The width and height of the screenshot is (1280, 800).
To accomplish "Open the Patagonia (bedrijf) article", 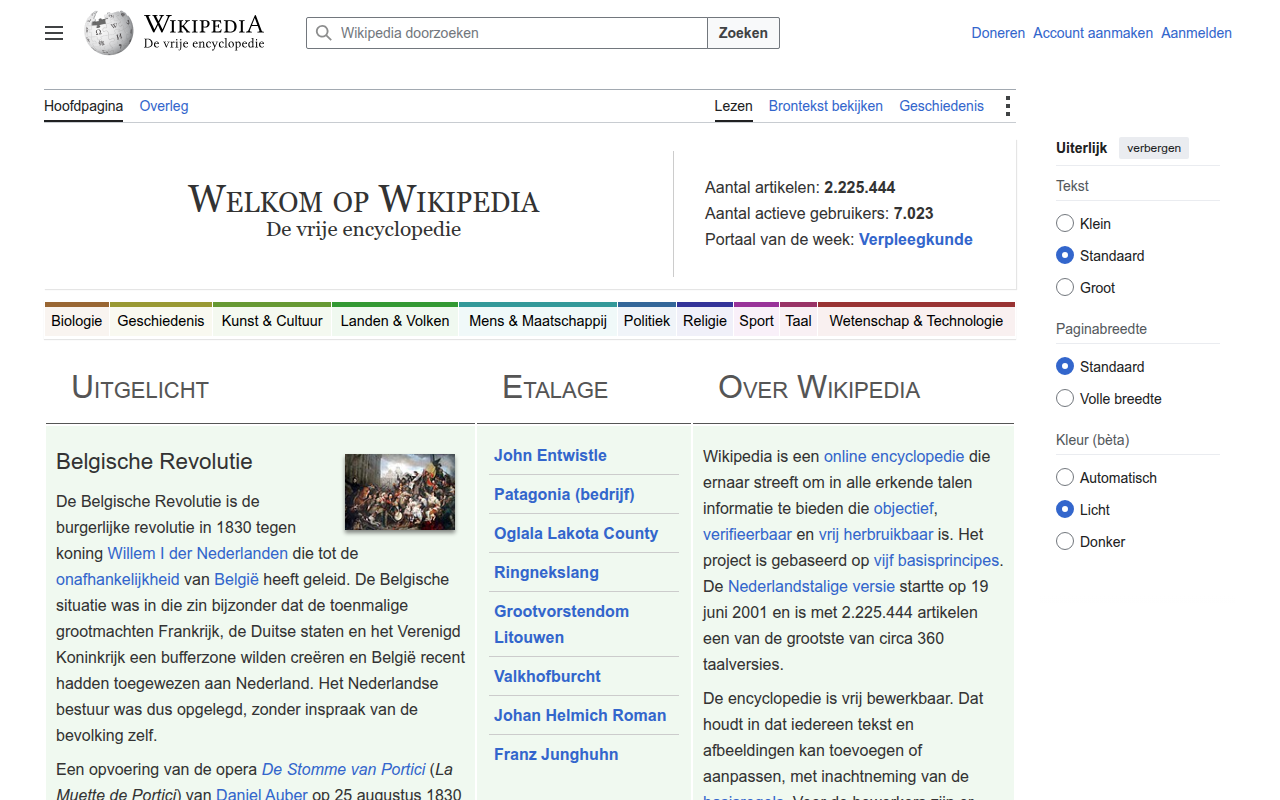I will (564, 495).
